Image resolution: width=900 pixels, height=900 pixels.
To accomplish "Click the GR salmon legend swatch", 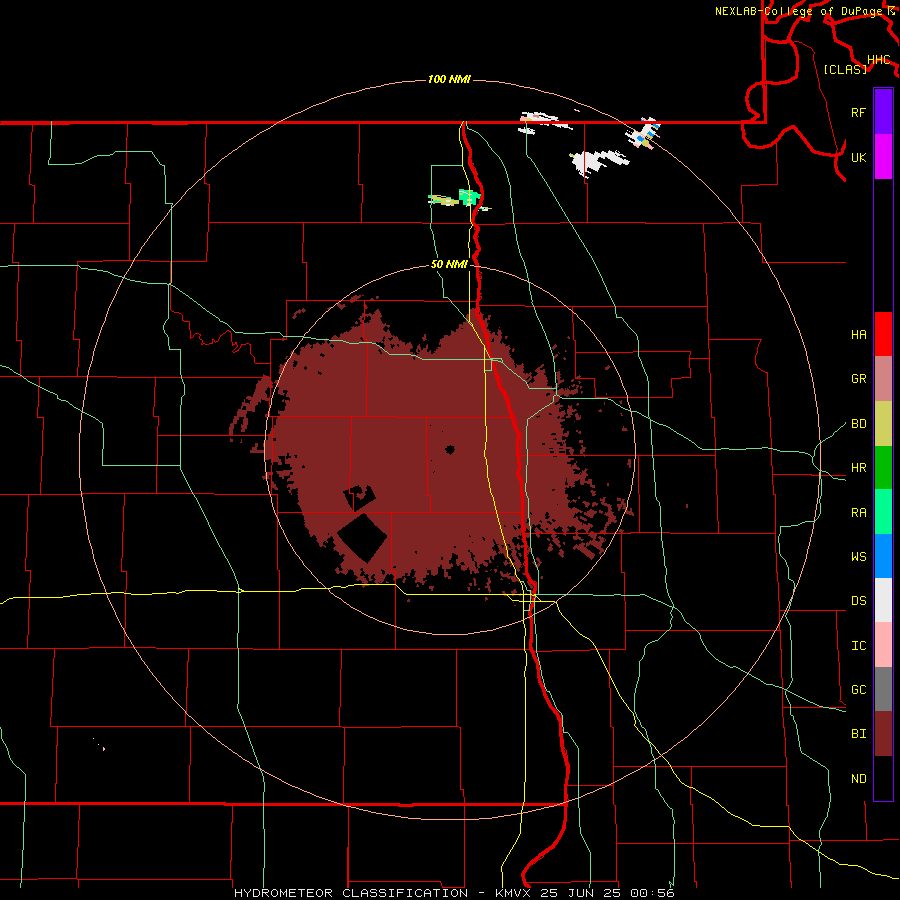I will (883, 379).
